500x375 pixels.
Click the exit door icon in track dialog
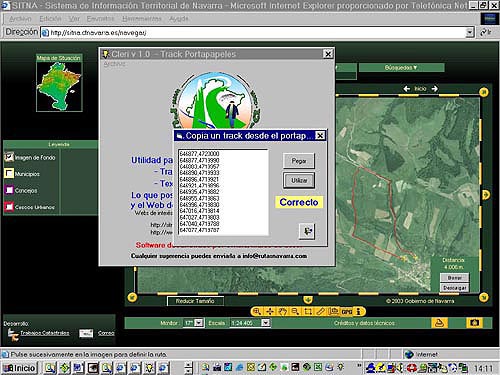(307, 231)
